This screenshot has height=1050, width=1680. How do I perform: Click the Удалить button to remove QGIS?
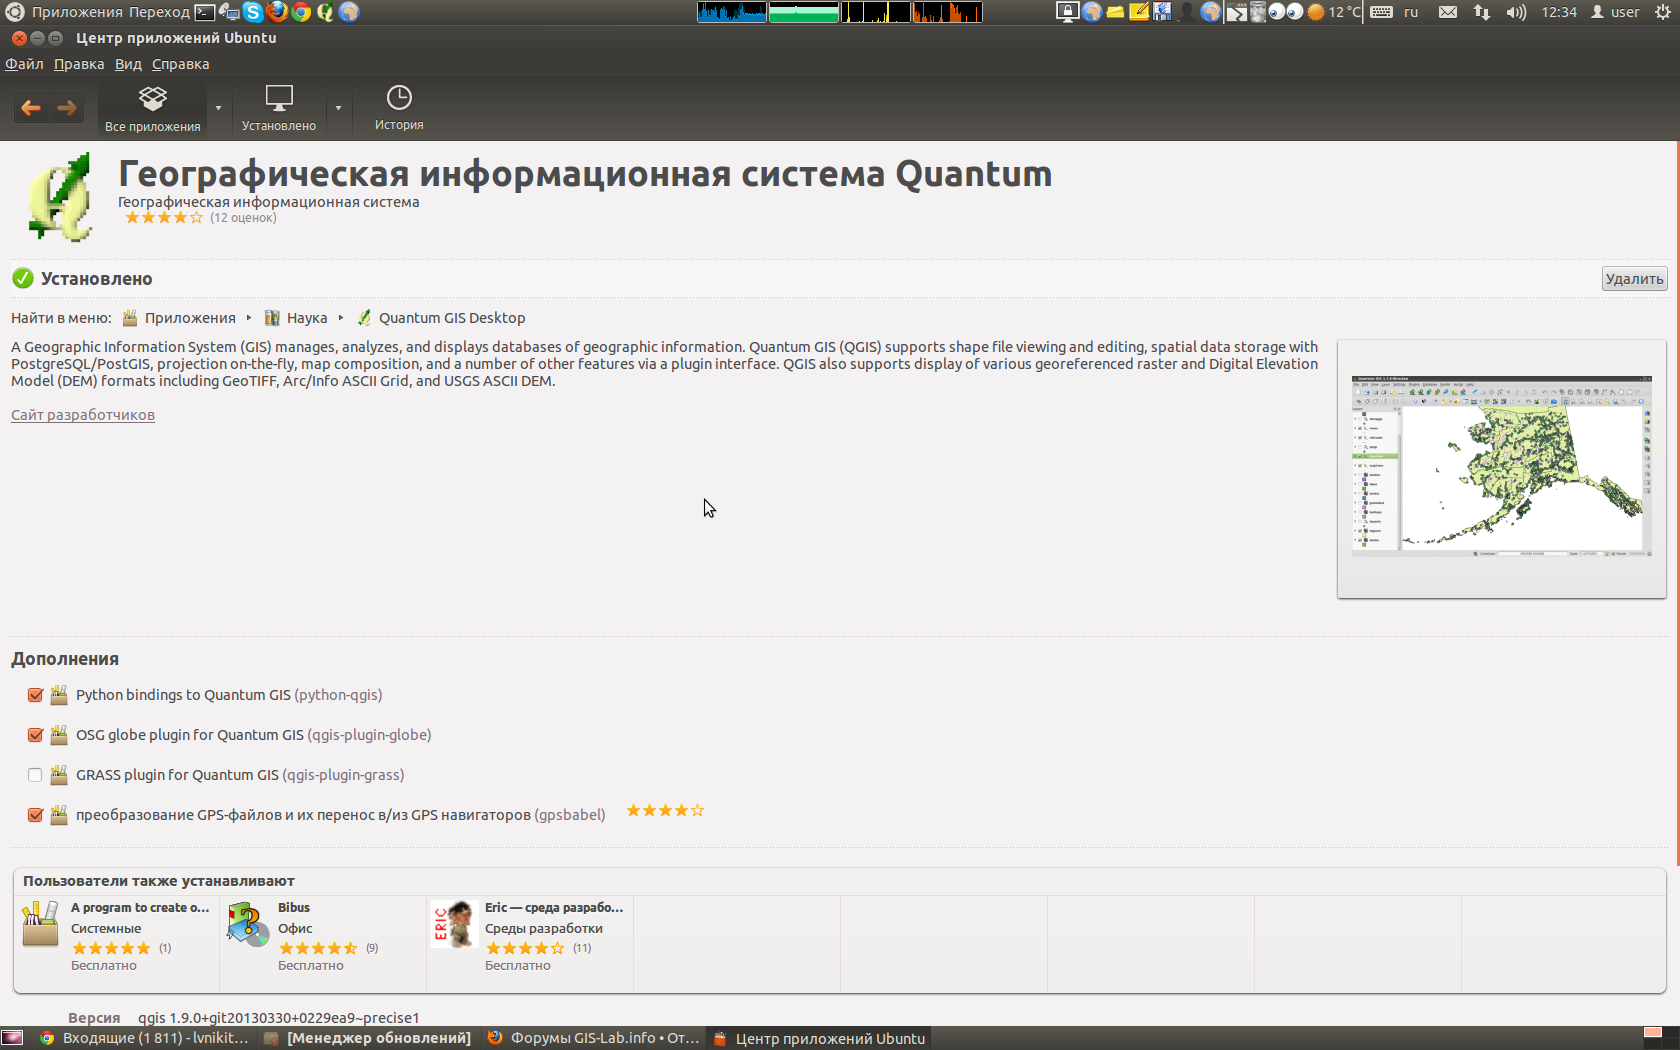coord(1634,279)
